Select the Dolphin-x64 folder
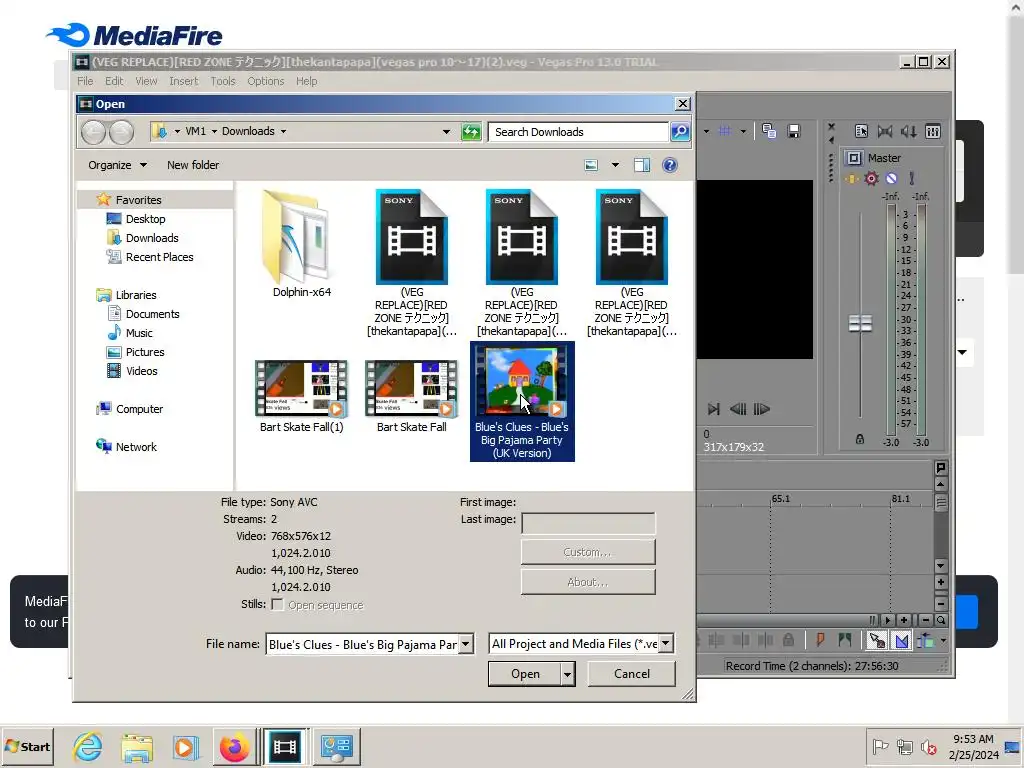The height and width of the screenshot is (768, 1024). (301, 244)
